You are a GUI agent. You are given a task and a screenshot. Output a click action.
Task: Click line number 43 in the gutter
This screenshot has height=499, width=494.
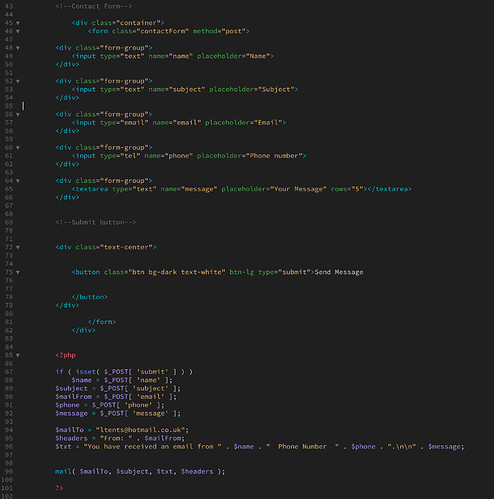coord(9,6)
